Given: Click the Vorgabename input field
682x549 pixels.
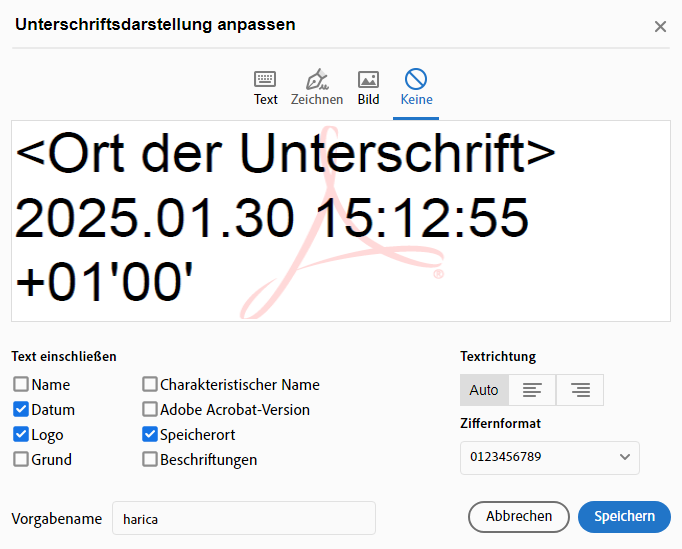Looking at the screenshot, I should 243,519.
